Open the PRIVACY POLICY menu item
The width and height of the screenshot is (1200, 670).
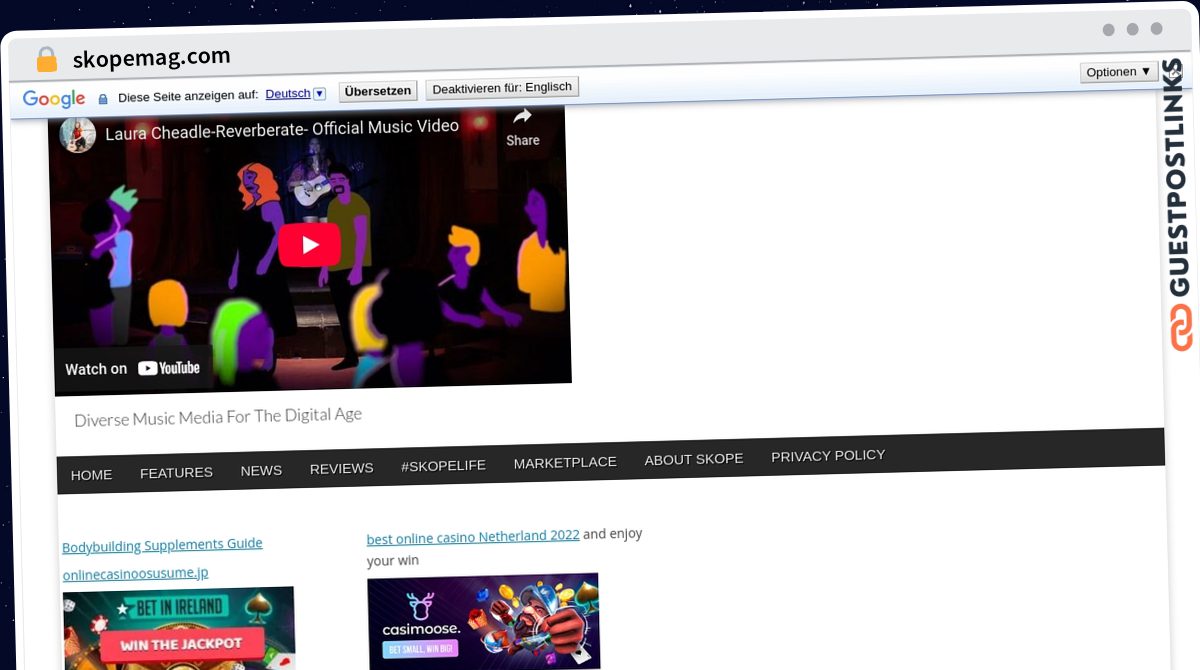point(828,455)
